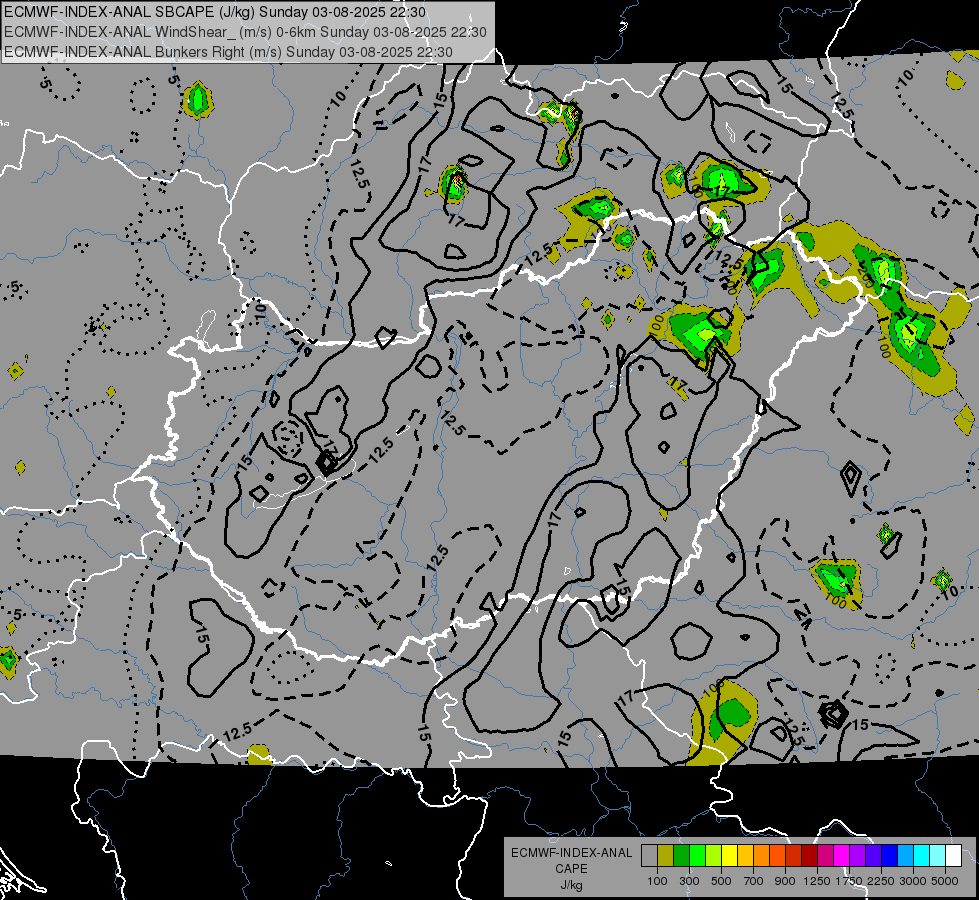
Task: Click the legend value 1250
Action: tap(817, 881)
